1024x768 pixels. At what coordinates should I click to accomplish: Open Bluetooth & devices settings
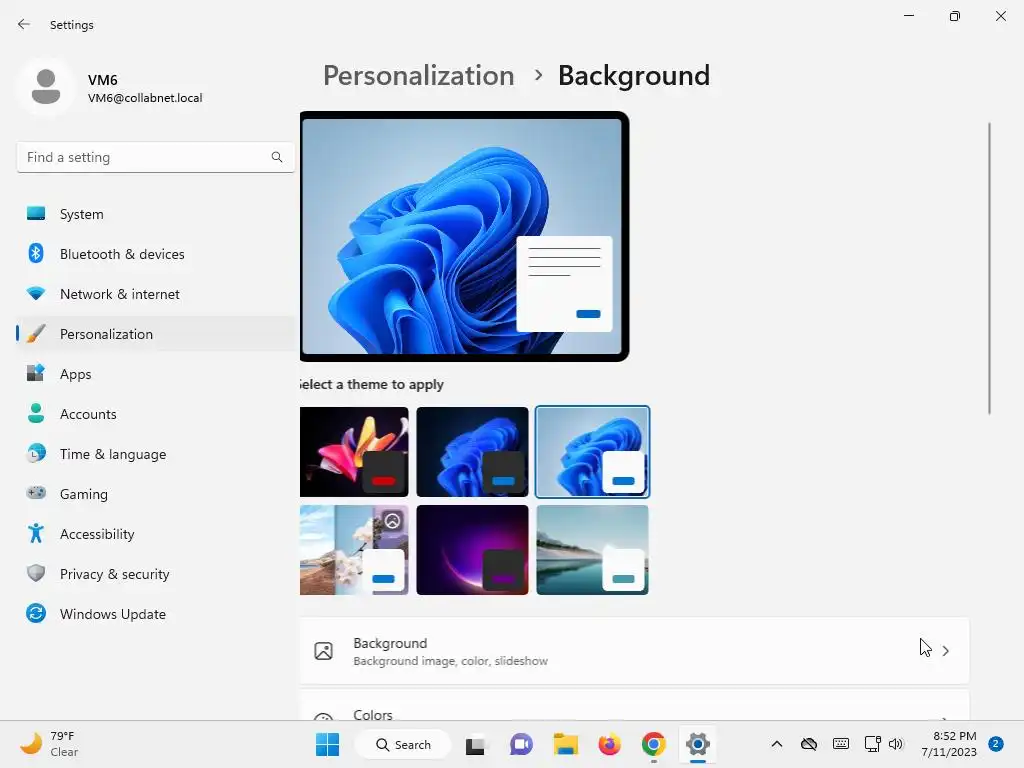click(x=155, y=254)
